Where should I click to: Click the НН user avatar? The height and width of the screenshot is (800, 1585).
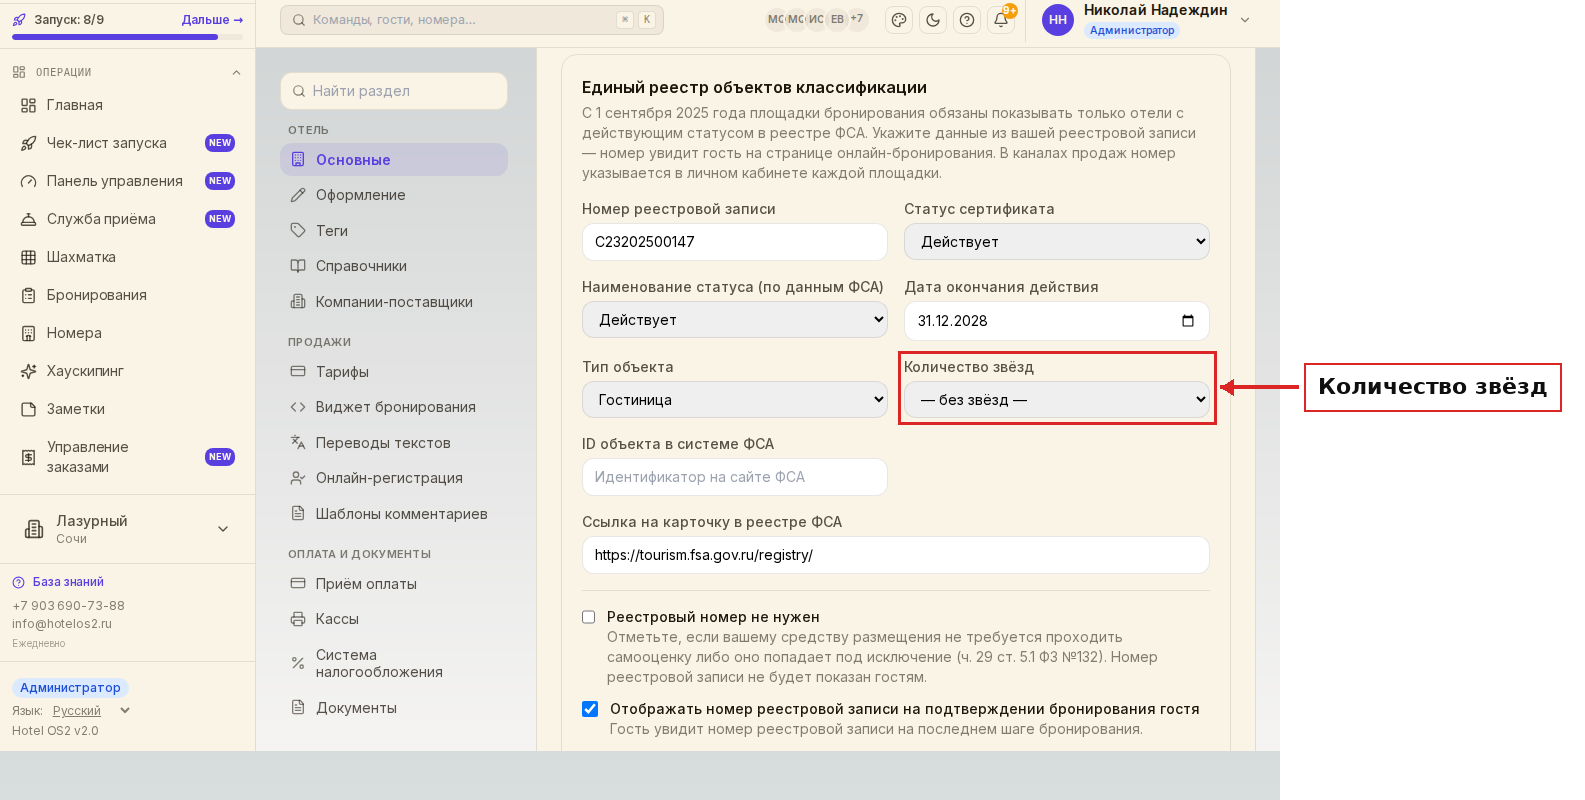1058,20
